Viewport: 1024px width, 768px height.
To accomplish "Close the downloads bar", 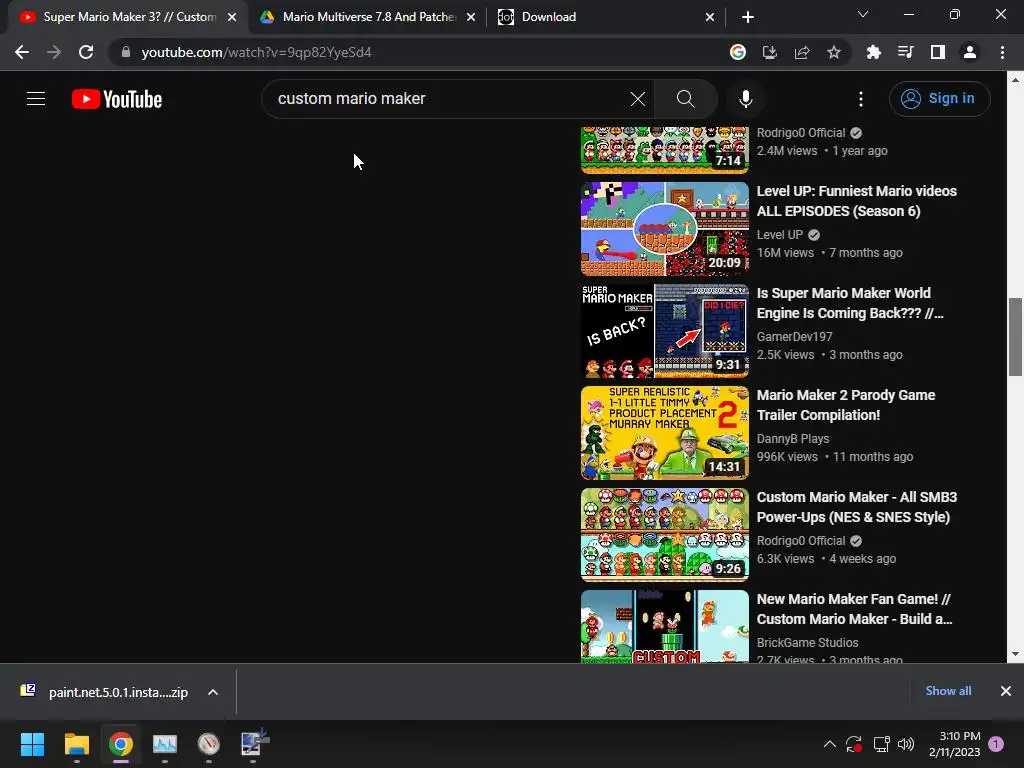I will coord(1006,691).
